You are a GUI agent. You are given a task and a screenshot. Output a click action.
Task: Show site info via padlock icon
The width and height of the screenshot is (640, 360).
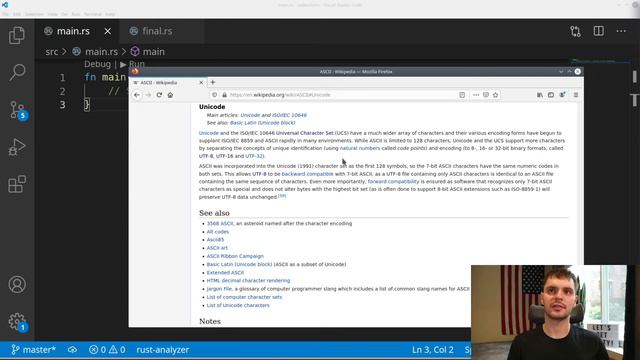224,95
